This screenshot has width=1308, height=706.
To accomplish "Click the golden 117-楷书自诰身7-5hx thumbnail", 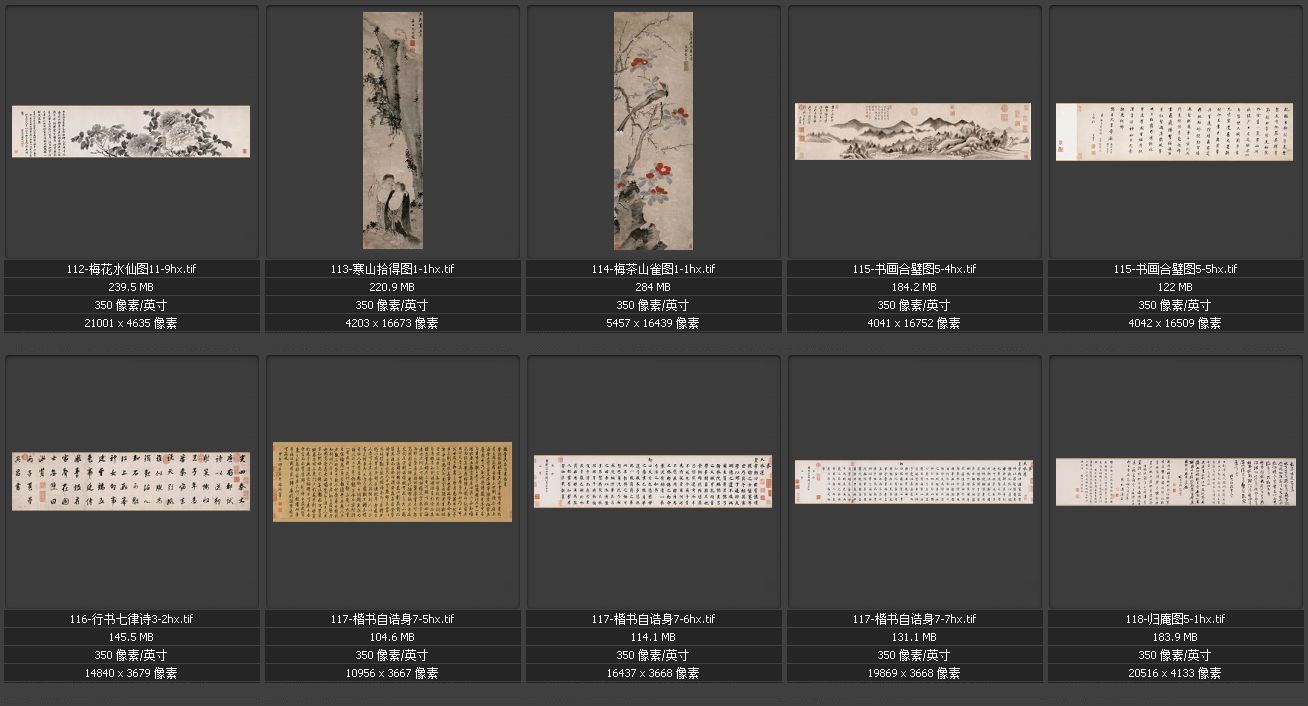I will [392, 481].
